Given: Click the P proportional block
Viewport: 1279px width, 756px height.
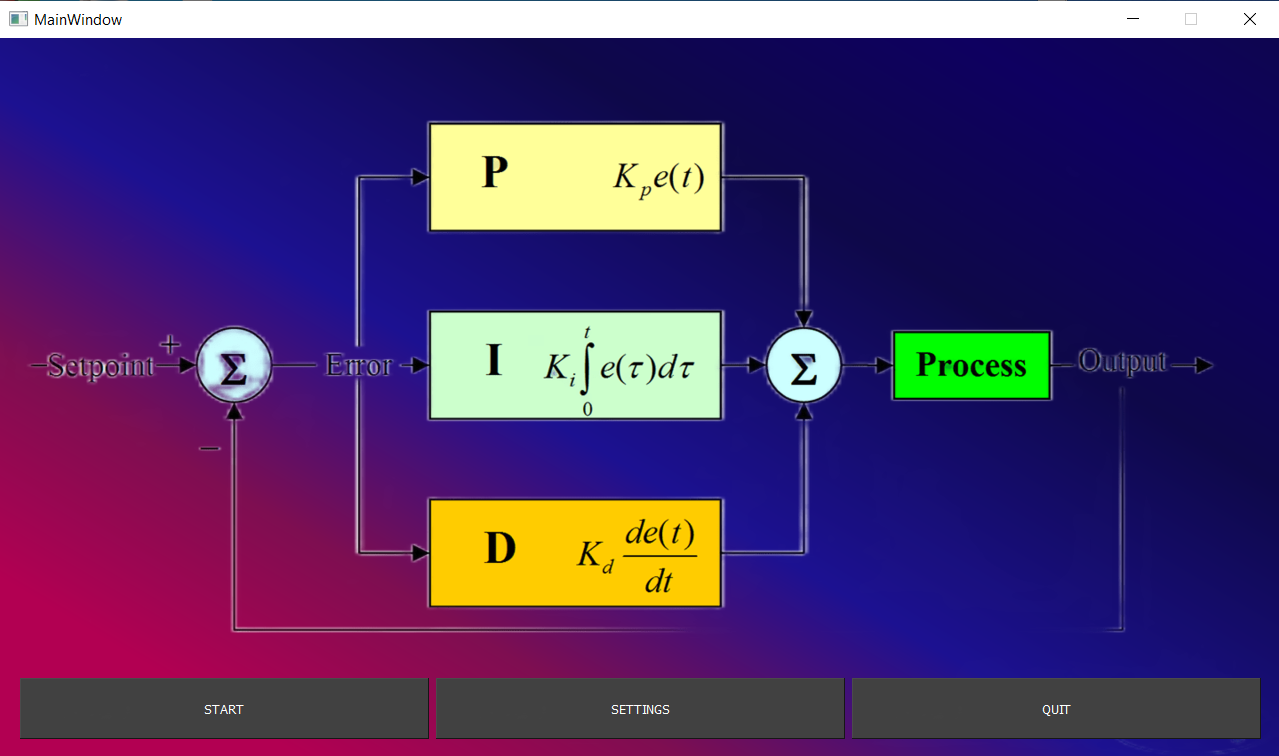Looking at the screenshot, I should [x=575, y=176].
